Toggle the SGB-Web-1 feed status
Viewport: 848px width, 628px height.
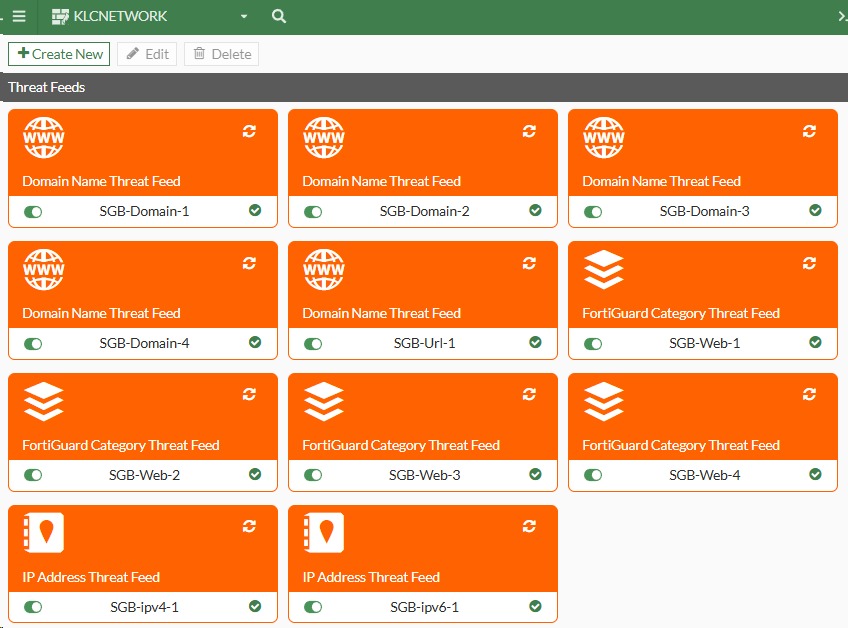[x=593, y=343]
